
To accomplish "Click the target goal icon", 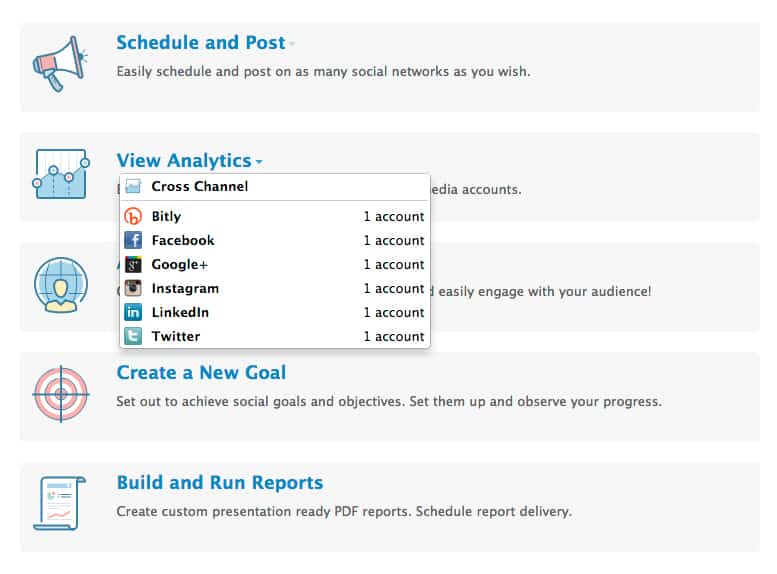I will point(61,394).
